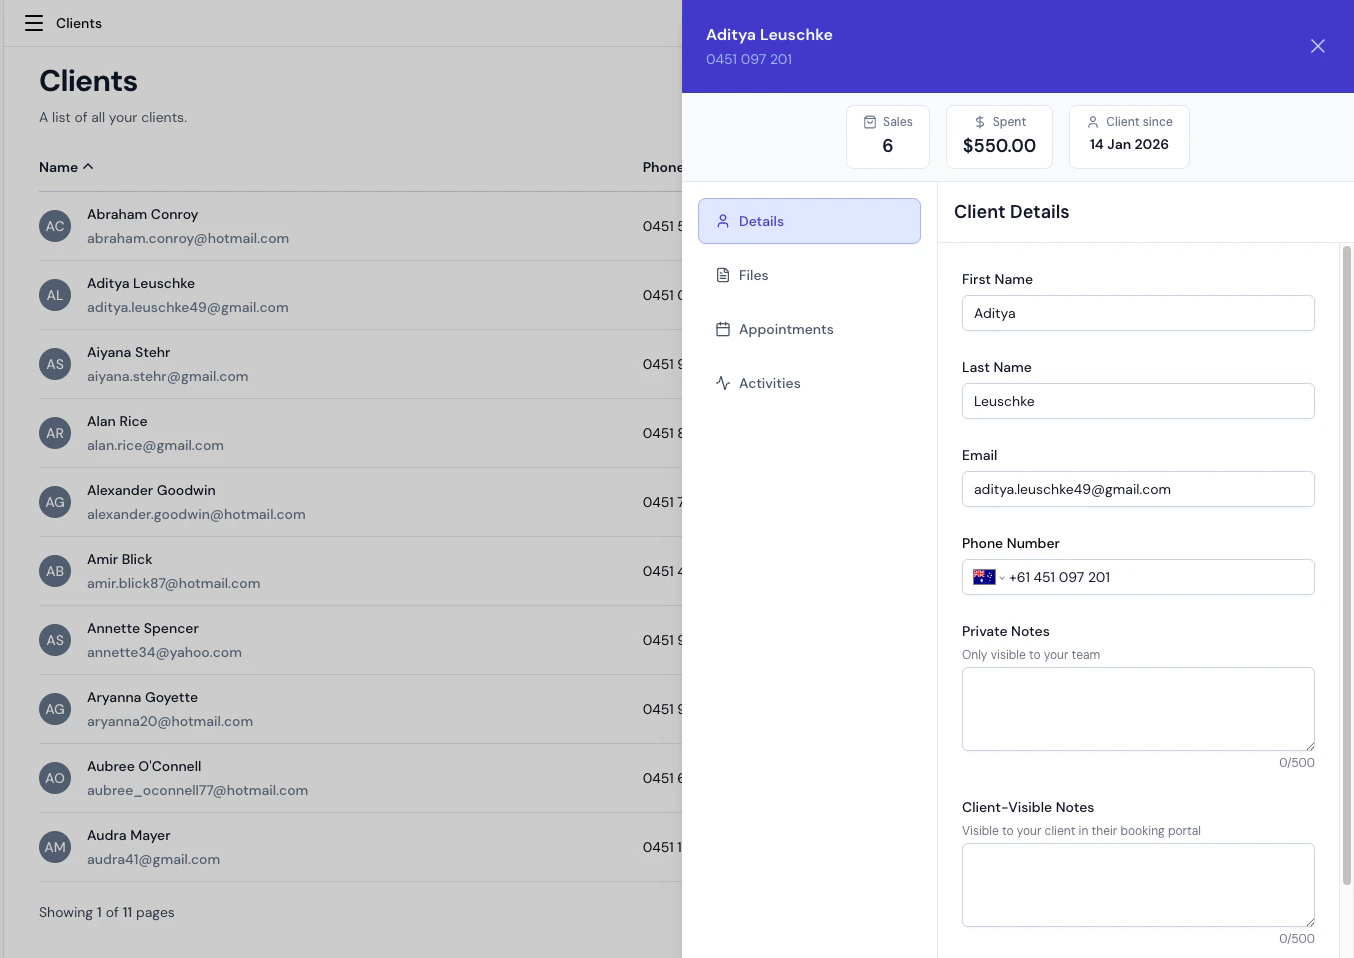Screen dimensions: 1354x958
Task: Click the Email field showing aditya.leuschke49@gmail.com
Action: pos(1138,489)
